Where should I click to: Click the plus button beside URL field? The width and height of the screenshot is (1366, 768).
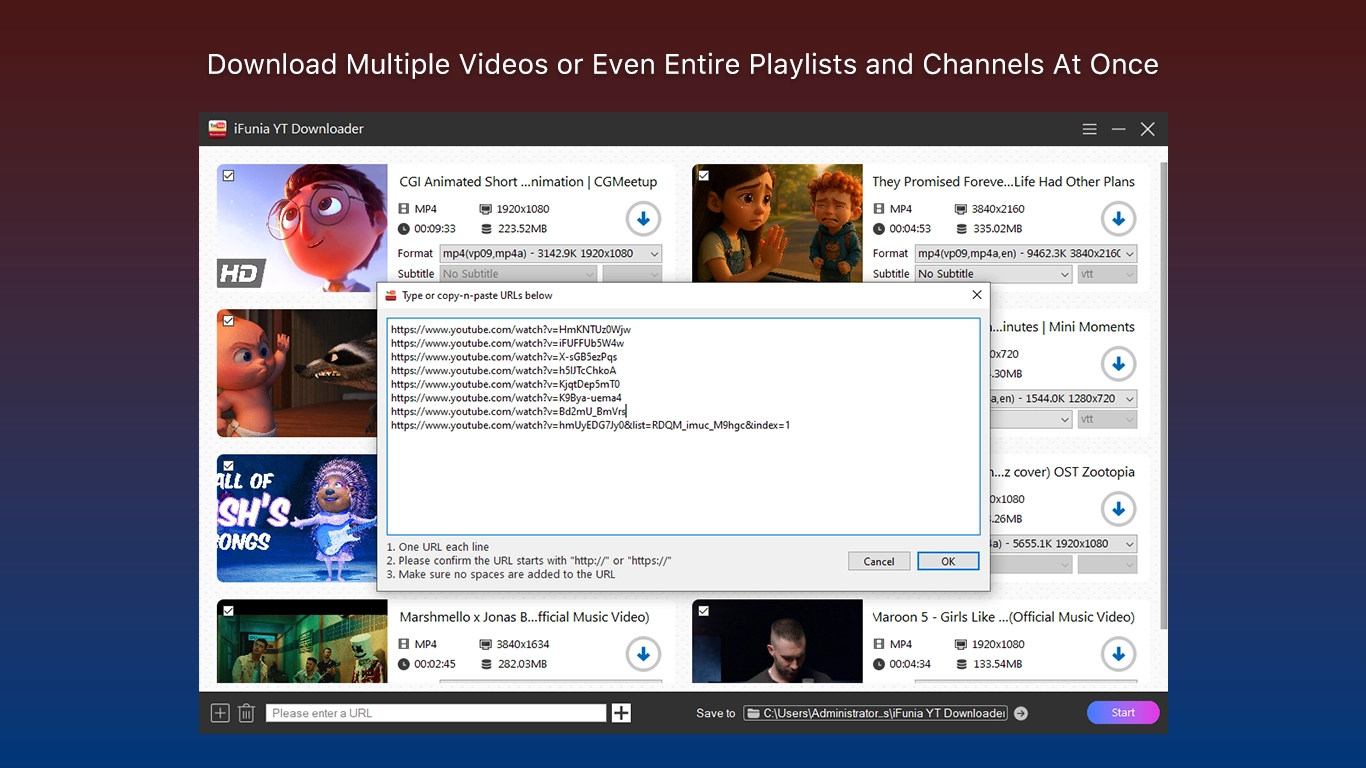click(621, 713)
